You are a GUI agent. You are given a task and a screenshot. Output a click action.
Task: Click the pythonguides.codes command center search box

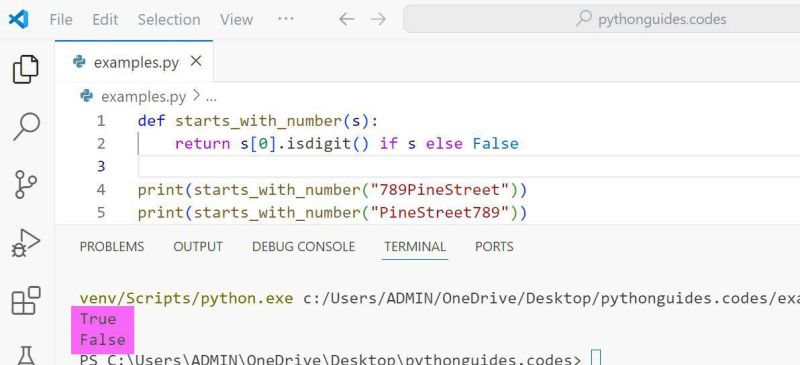(602, 19)
